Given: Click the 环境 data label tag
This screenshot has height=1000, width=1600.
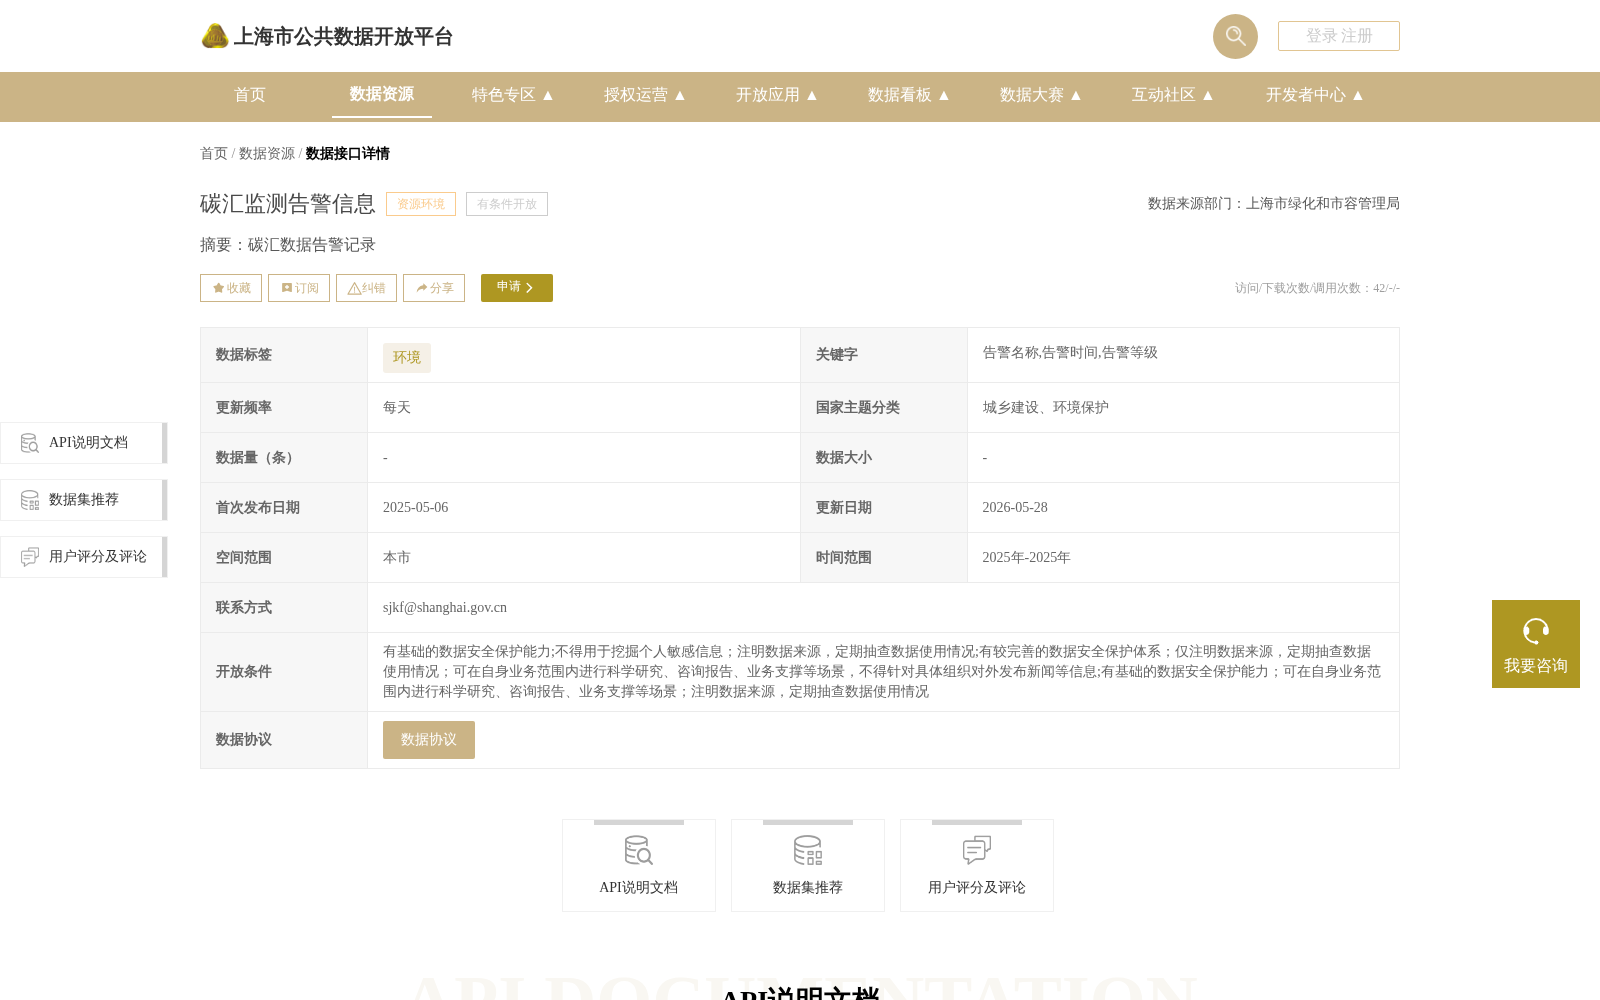Looking at the screenshot, I should click(407, 358).
